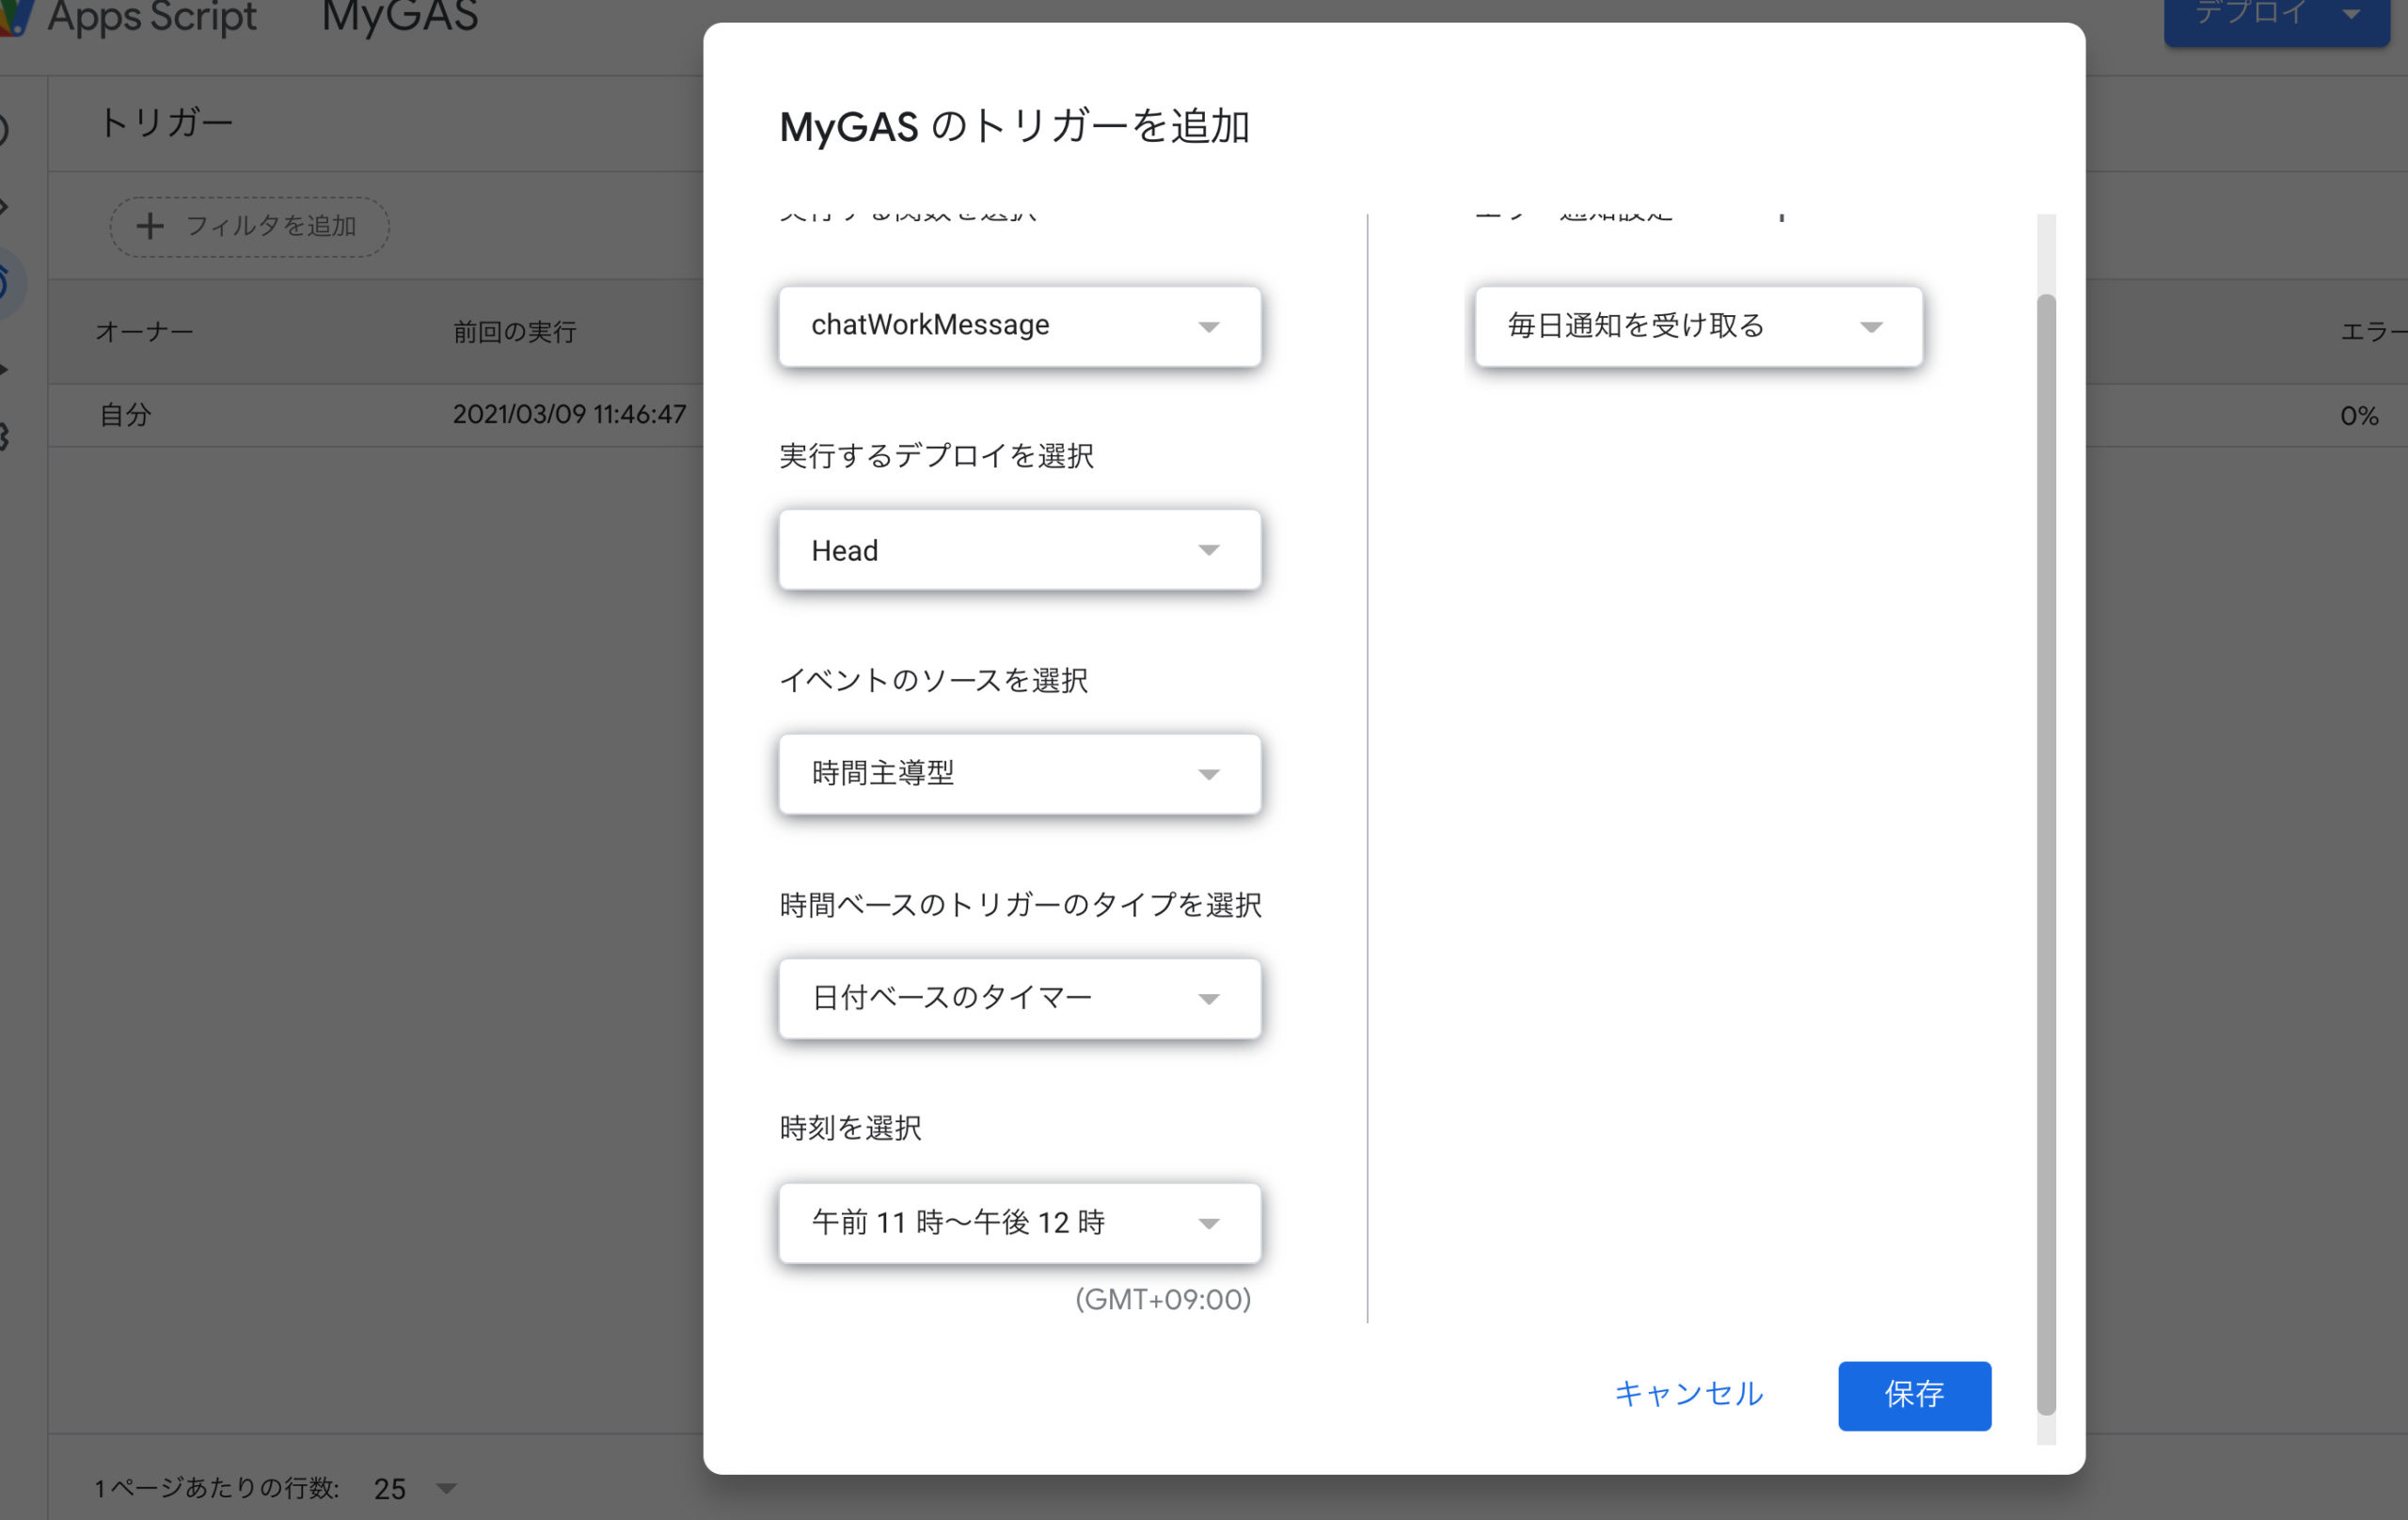Viewport: 2408px width, 1520px height.
Task: Click the 時刻を選択 label
Action: pos(850,1128)
